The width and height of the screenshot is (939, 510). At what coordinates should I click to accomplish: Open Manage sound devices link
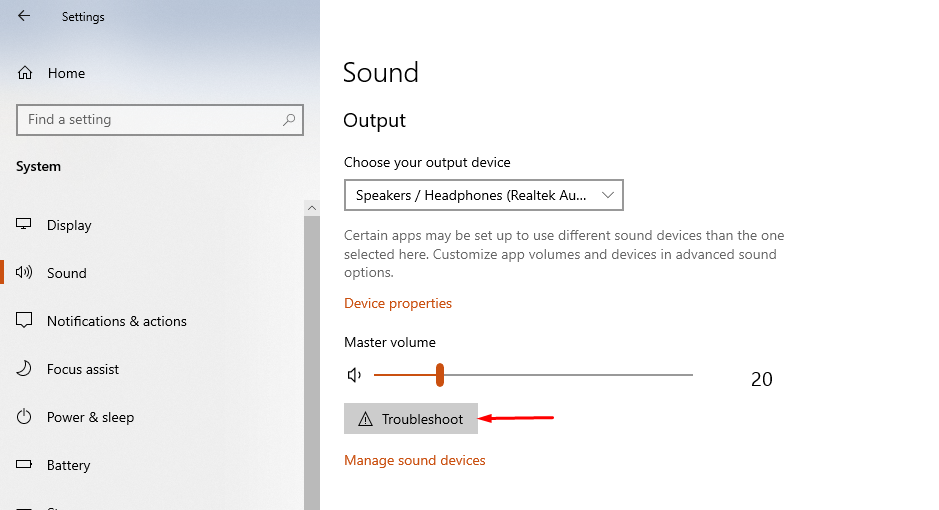[x=414, y=460]
